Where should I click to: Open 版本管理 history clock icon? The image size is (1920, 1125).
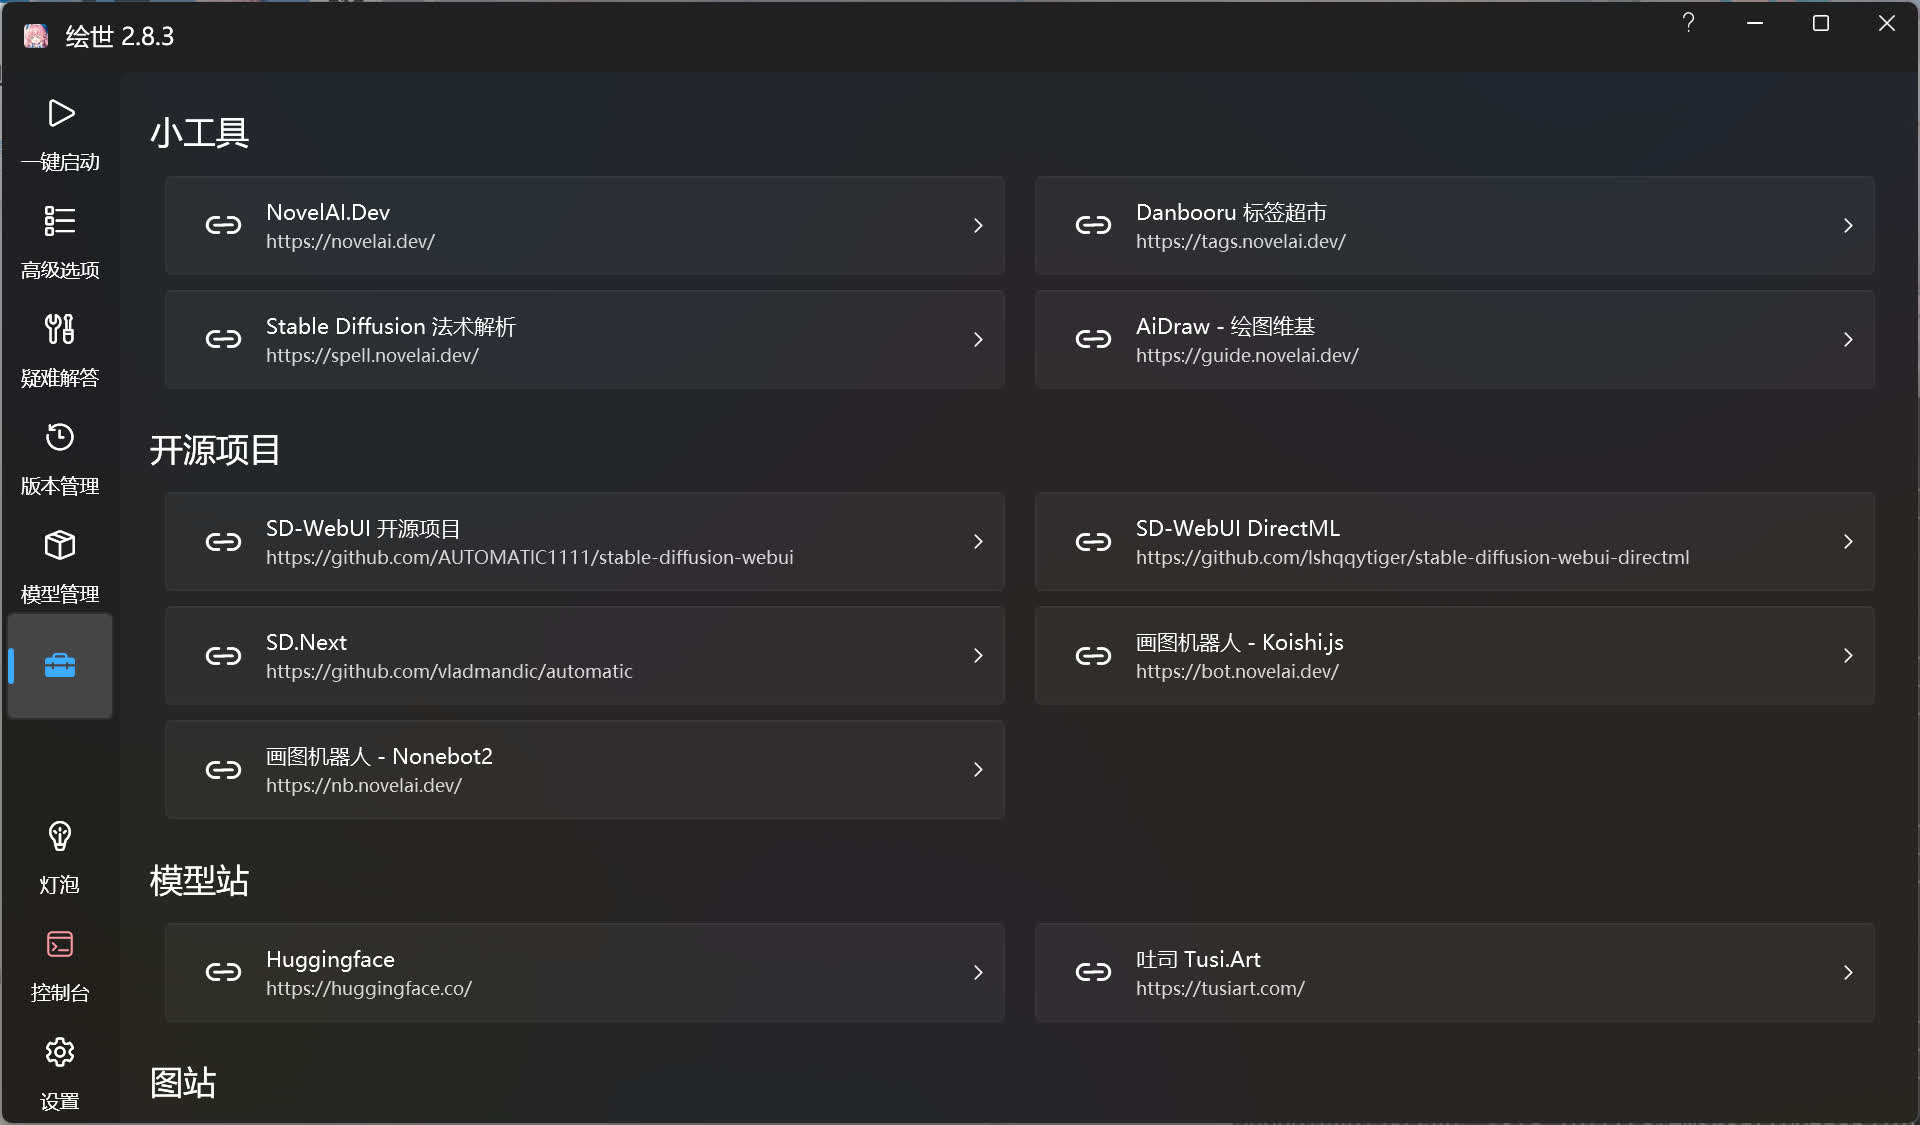(x=60, y=437)
